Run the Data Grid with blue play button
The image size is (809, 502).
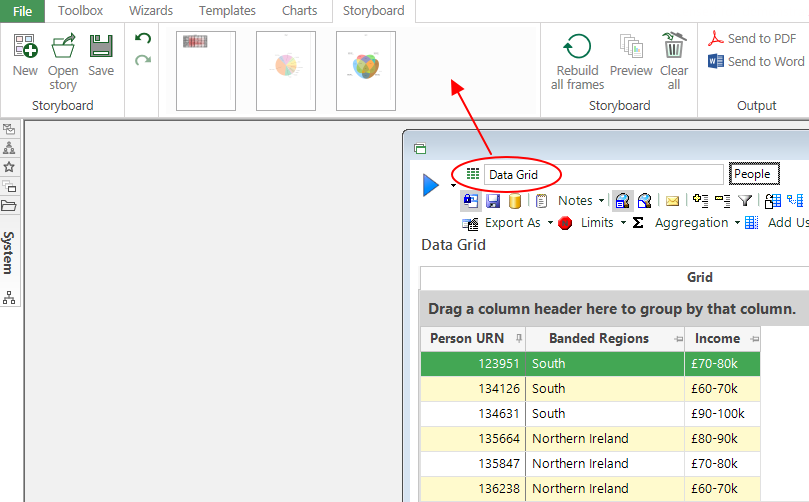point(430,185)
